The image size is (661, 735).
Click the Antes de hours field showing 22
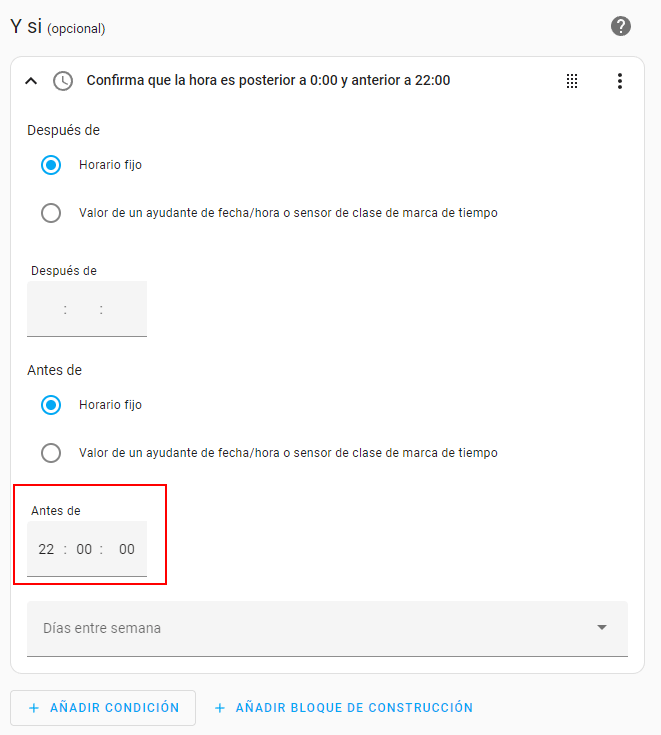46,549
